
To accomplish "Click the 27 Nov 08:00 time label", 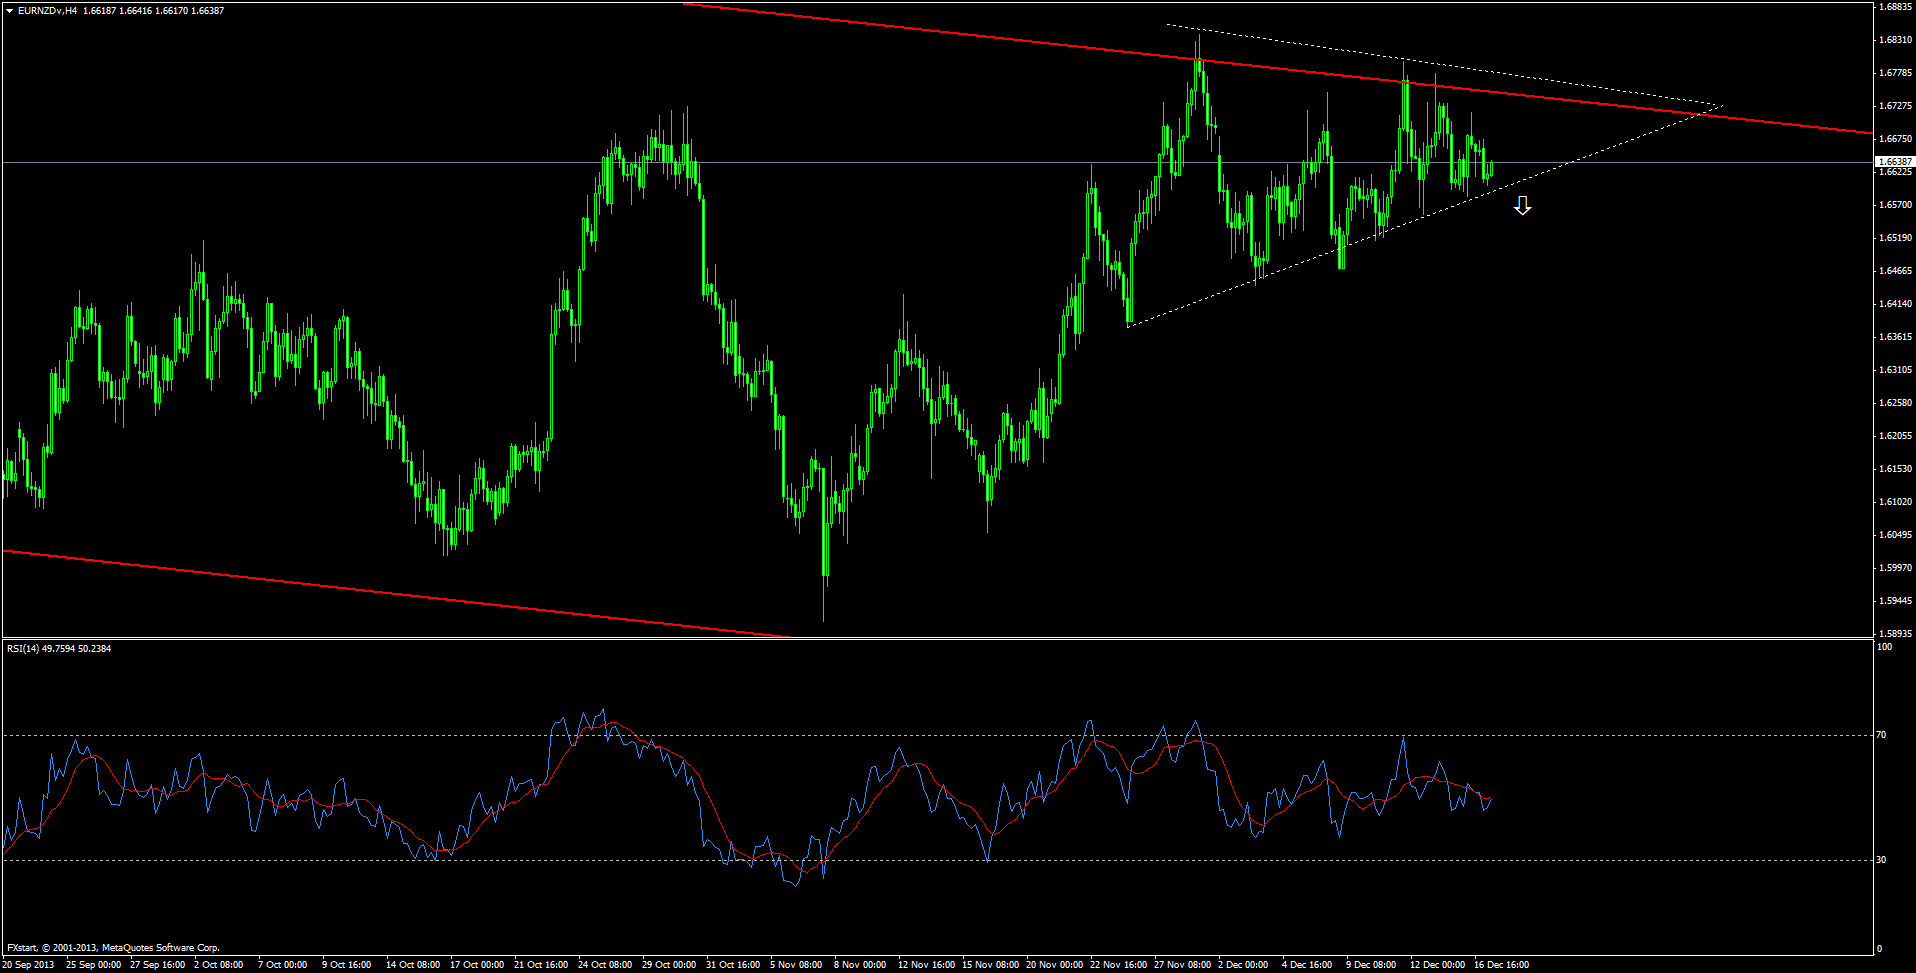I will [x=1182, y=965].
